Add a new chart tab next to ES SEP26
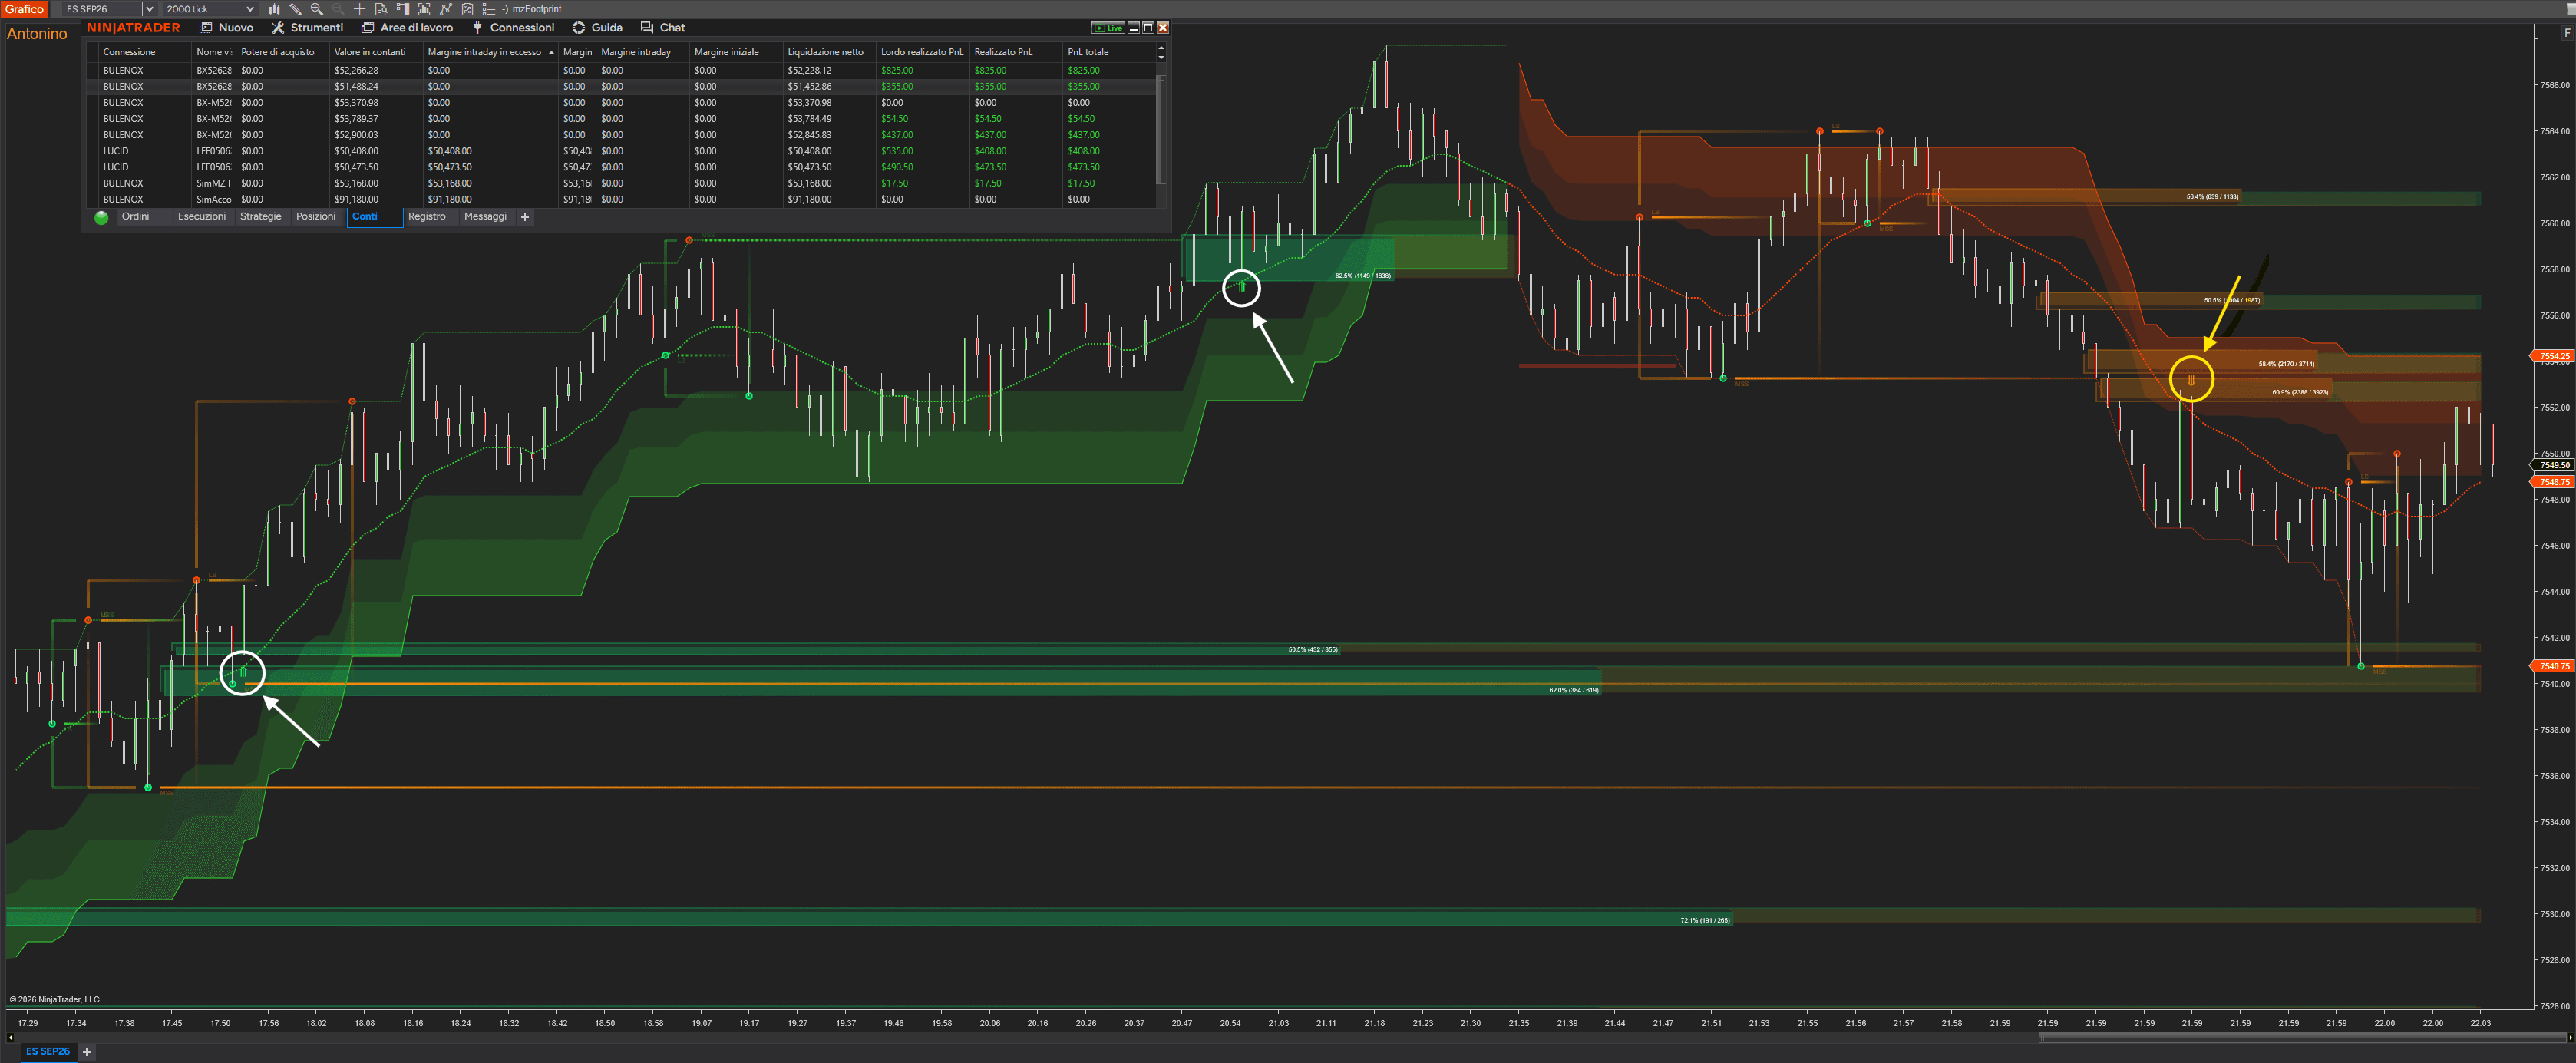Screen dimensions: 2576x1063 [87, 1051]
